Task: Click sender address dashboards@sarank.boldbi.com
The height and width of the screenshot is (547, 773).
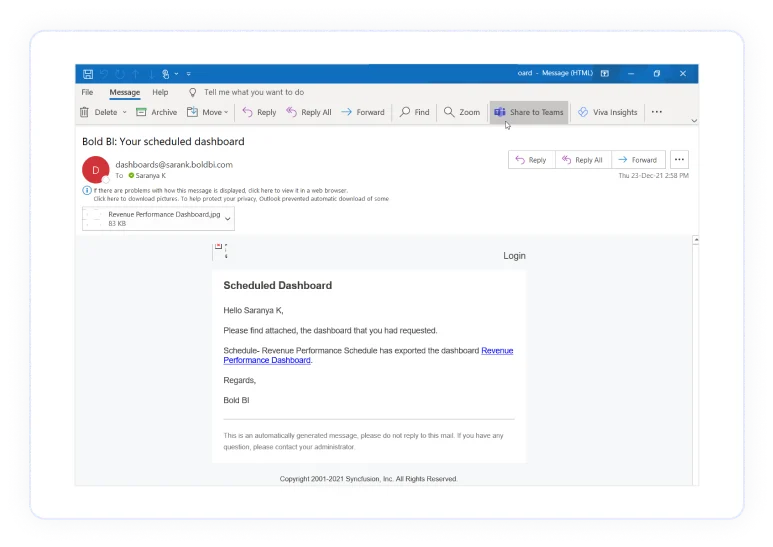Action: (174, 165)
